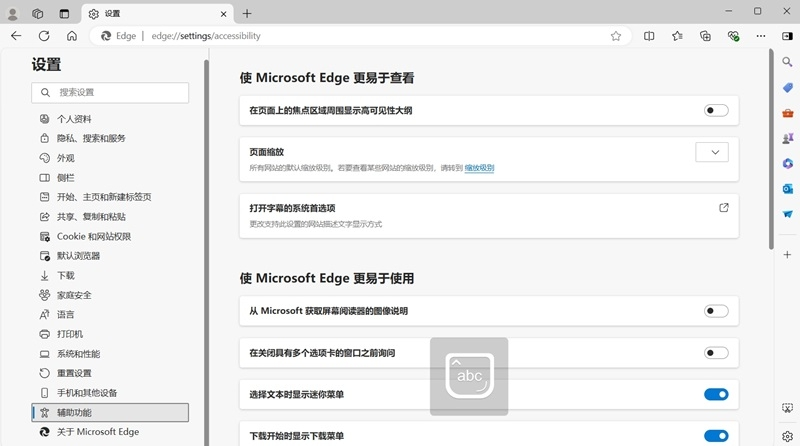Open the paper plane Drop icon in sidebar
Viewport: 800px width, 446px height.
[787, 214]
